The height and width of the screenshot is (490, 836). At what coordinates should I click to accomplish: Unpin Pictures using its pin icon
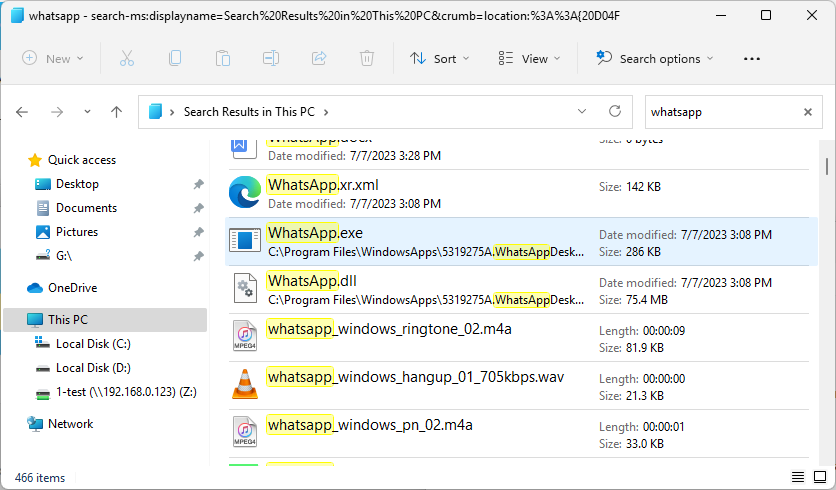click(198, 232)
